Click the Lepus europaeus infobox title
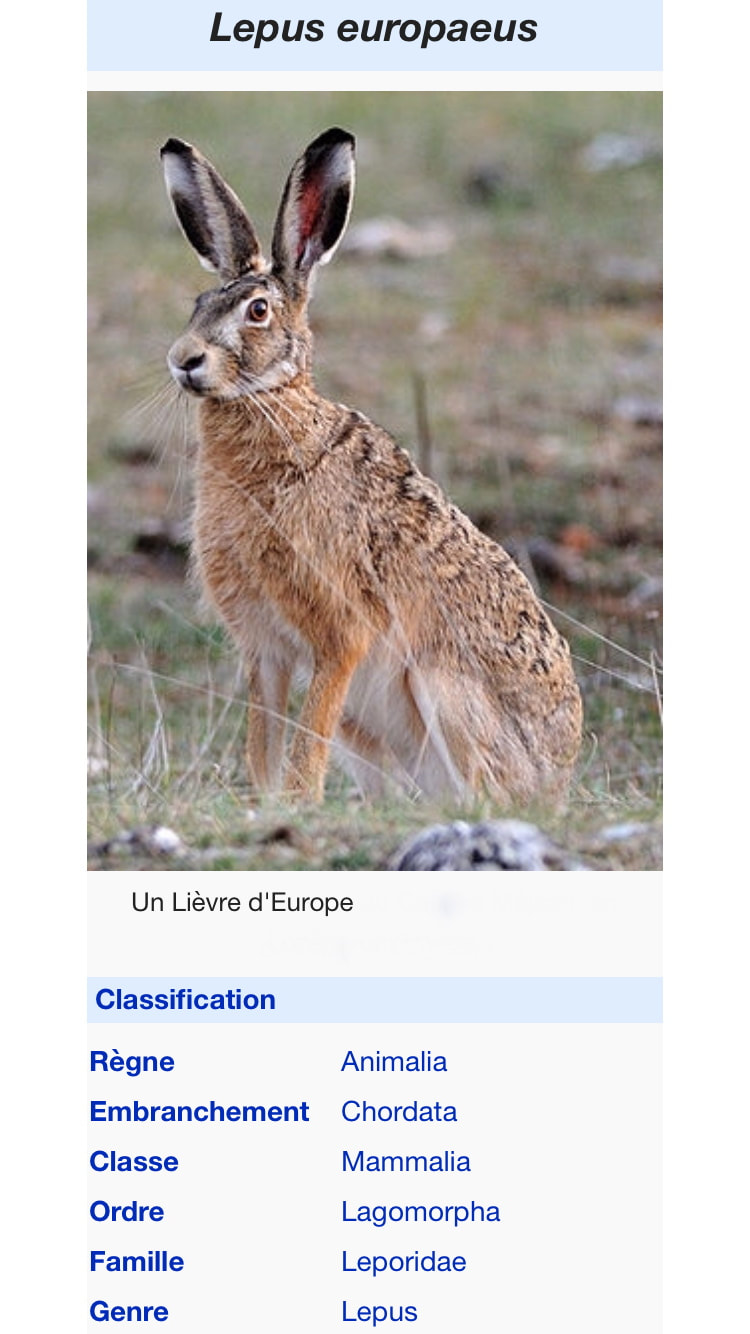The width and height of the screenshot is (750, 1334). pos(374,28)
